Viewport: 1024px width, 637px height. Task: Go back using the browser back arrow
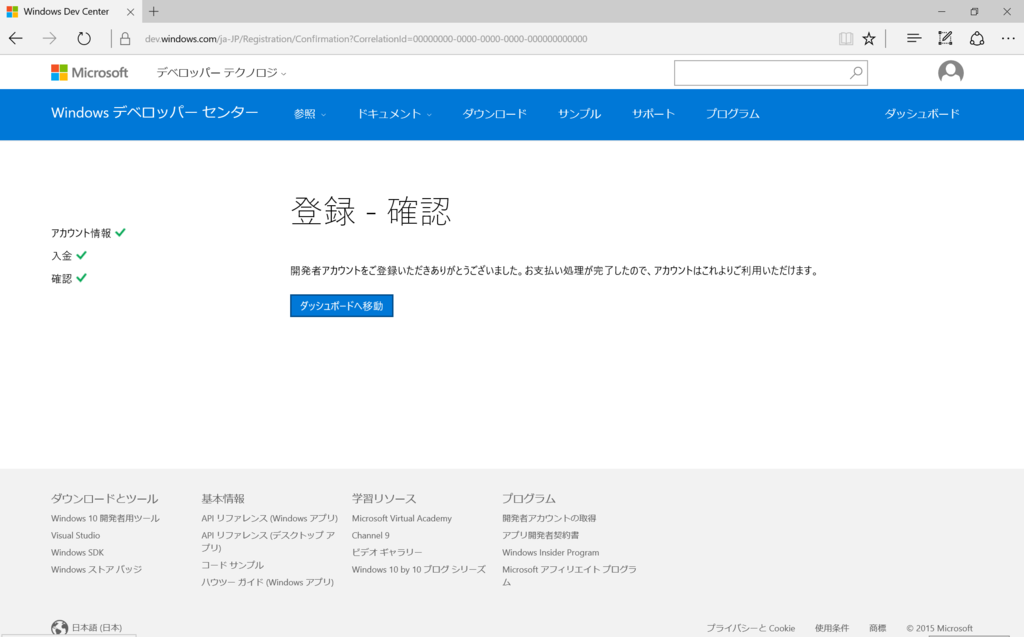click(16, 39)
